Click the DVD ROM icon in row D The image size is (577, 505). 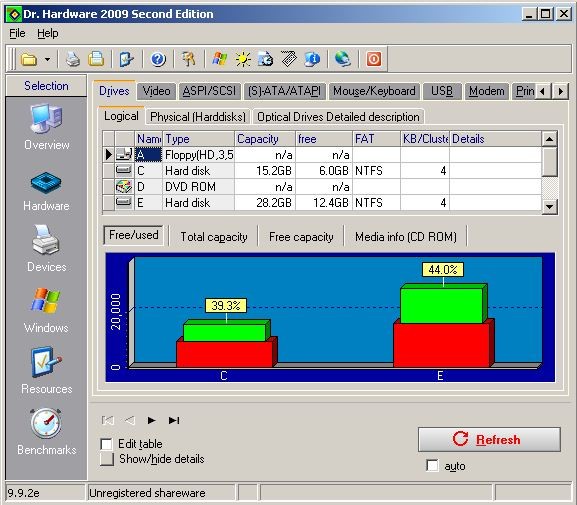pyautogui.click(x=124, y=187)
